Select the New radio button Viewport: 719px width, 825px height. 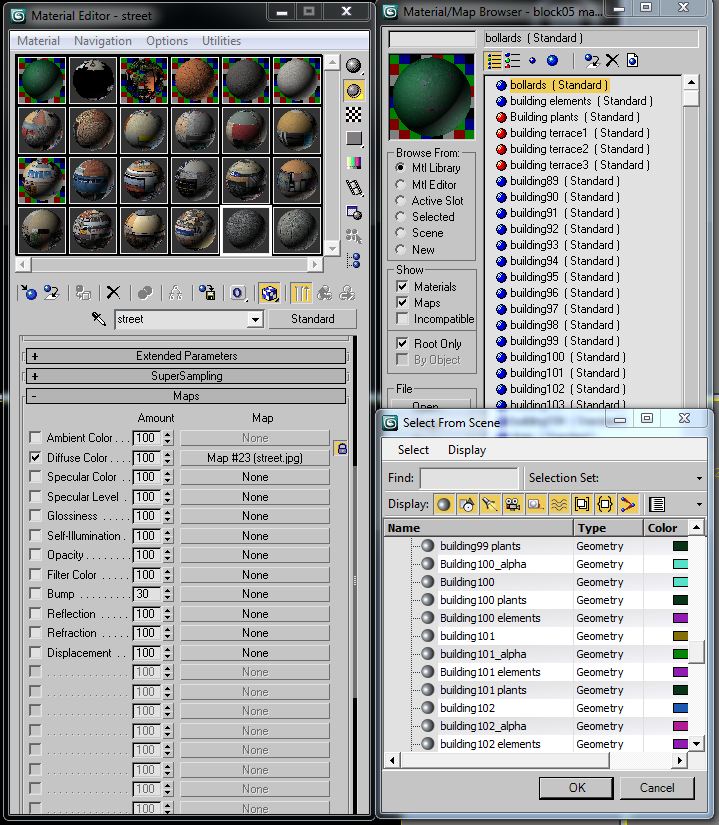401,249
